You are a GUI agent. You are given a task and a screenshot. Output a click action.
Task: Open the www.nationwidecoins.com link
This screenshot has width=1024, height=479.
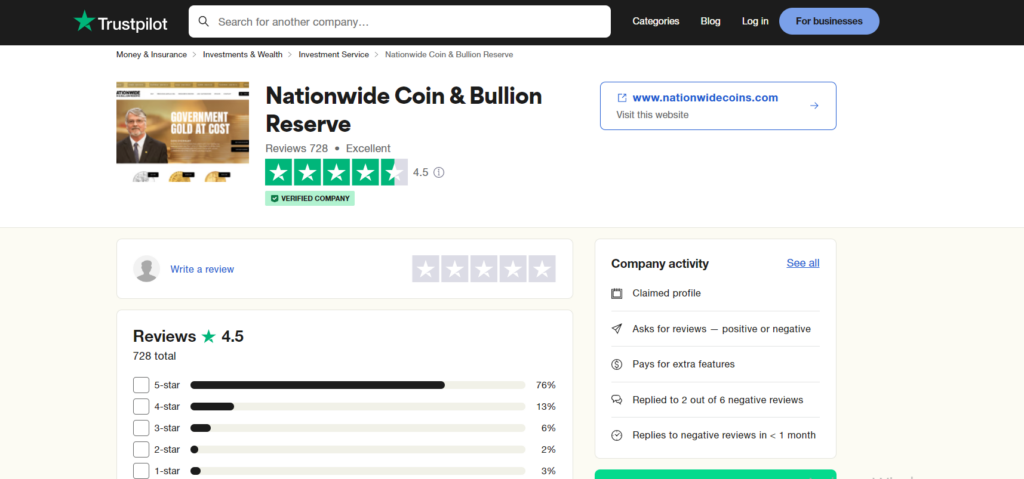coord(705,98)
